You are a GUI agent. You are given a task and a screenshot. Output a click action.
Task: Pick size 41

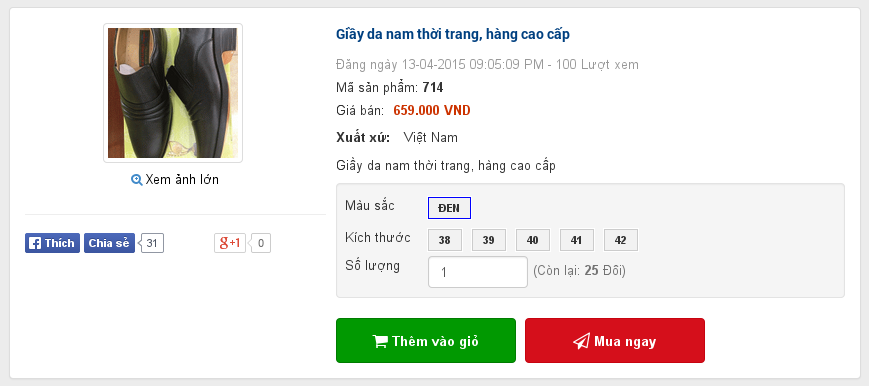[x=577, y=240]
